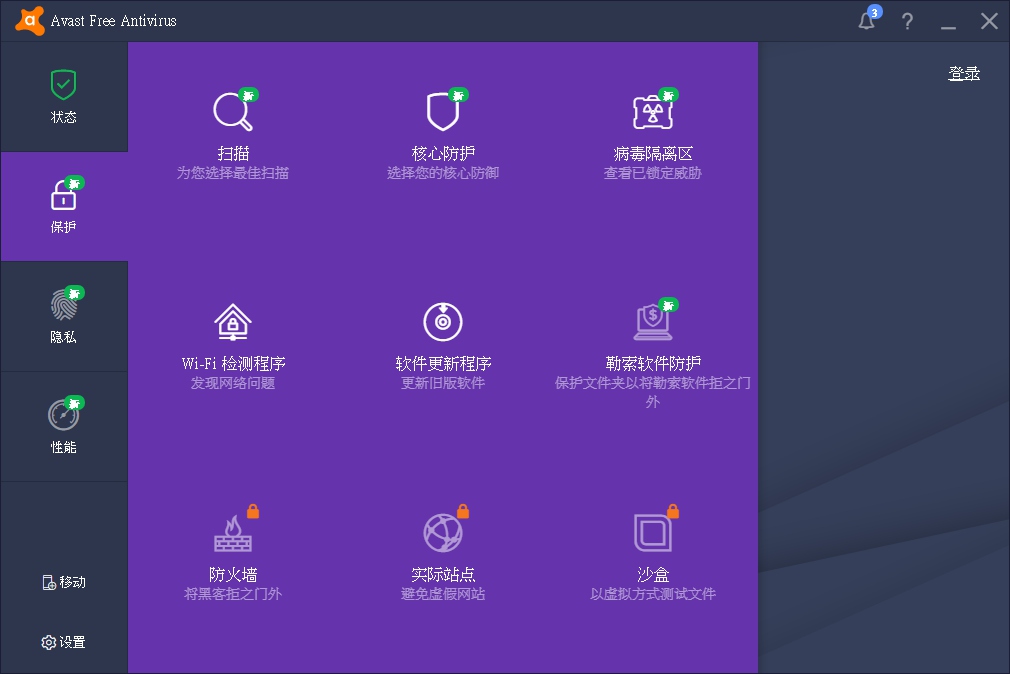Open notifications bell with 3 alerts

tap(867, 21)
